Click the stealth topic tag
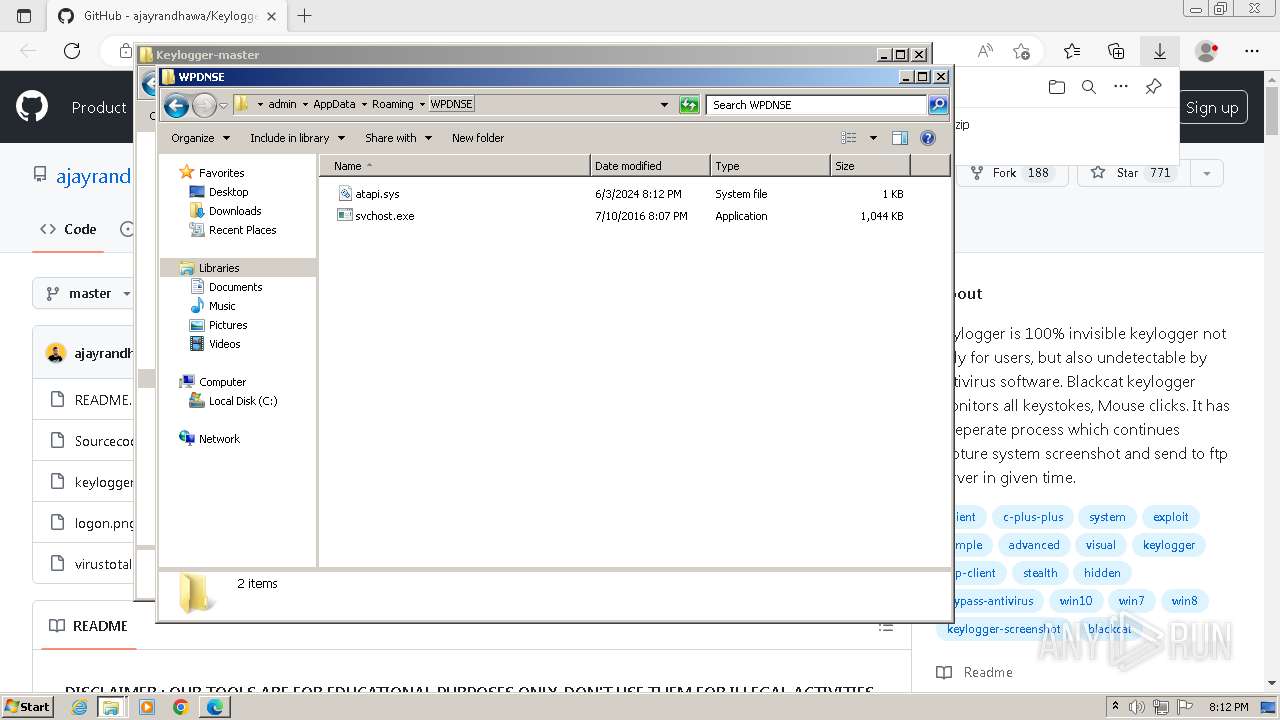This screenshot has width=1280, height=720. click(1040, 573)
